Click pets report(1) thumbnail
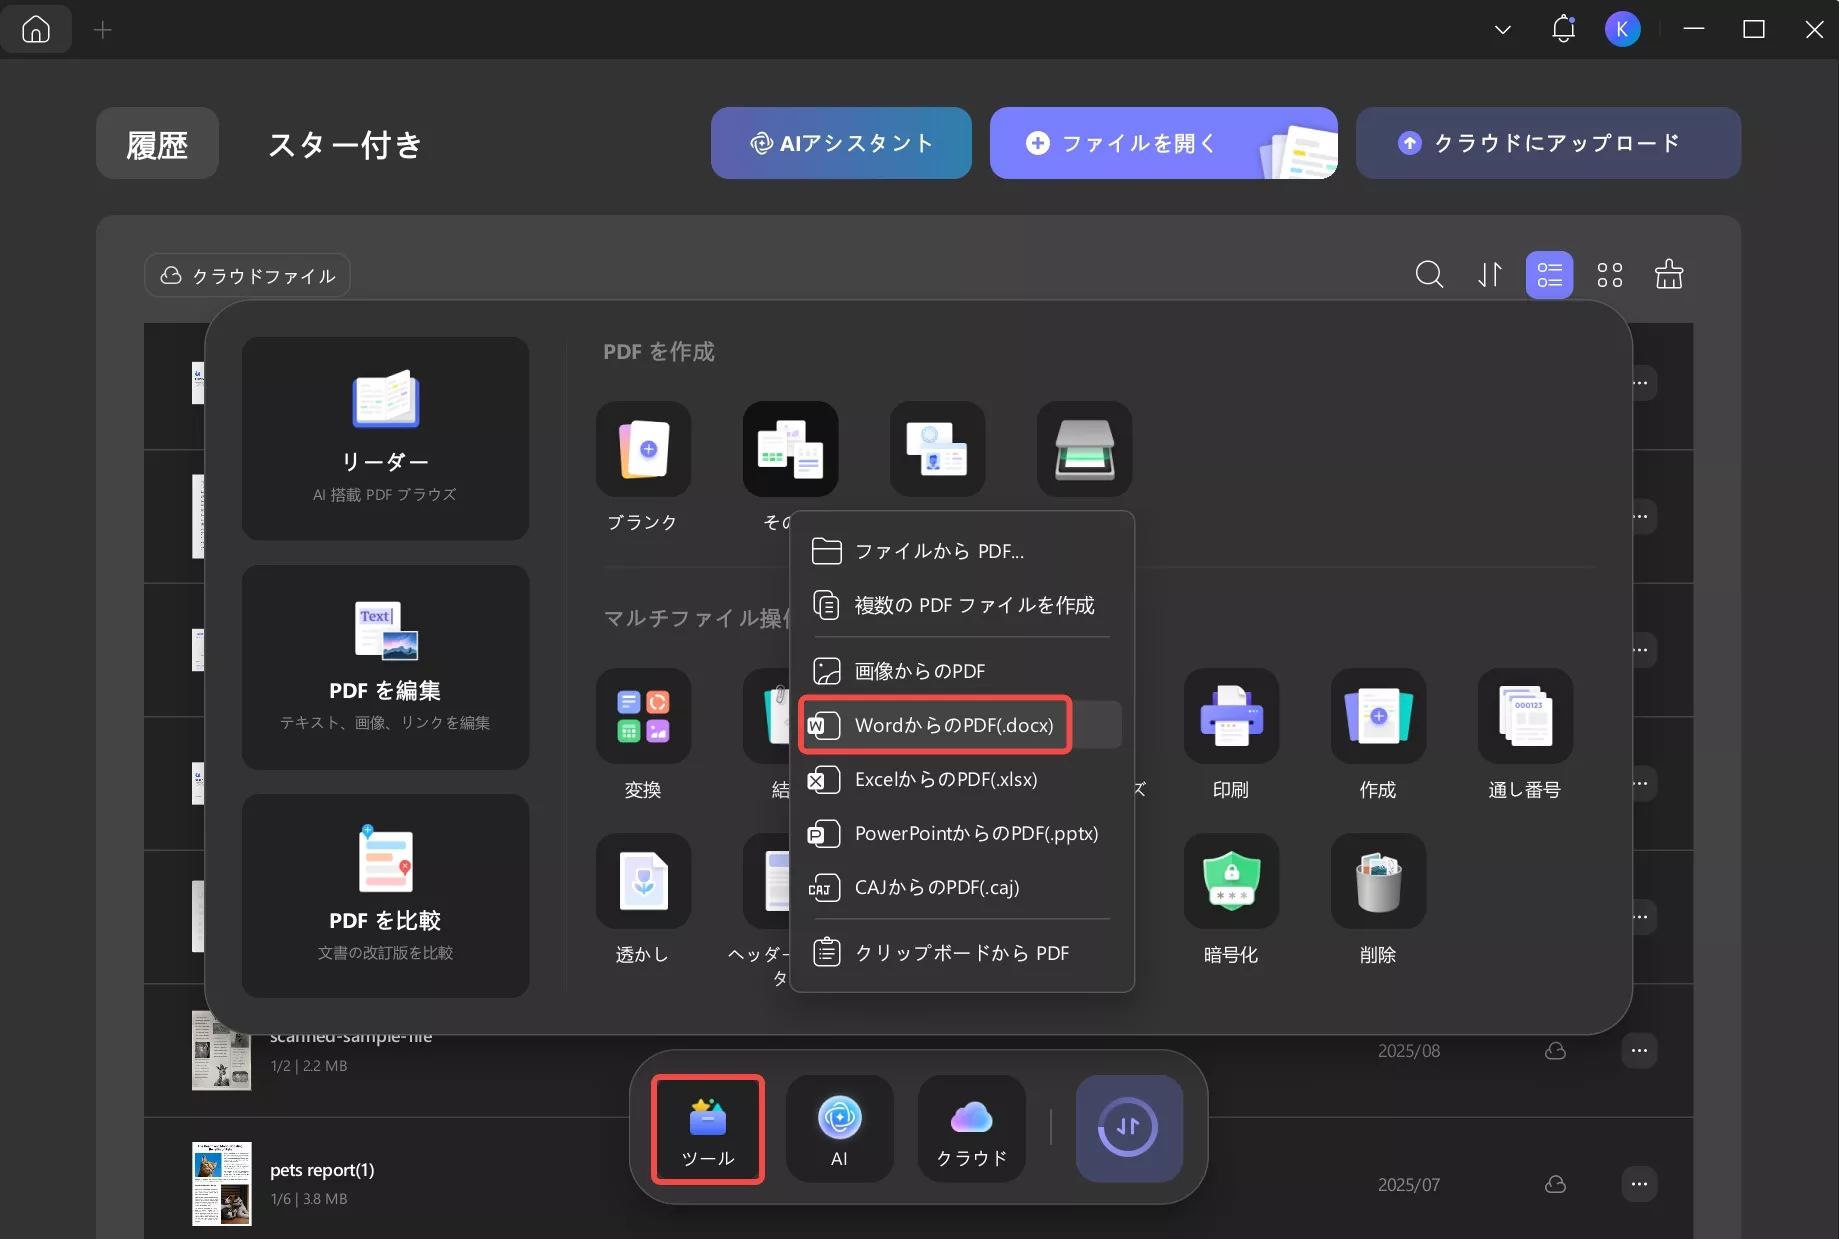This screenshot has width=1839, height=1239. click(x=221, y=1184)
